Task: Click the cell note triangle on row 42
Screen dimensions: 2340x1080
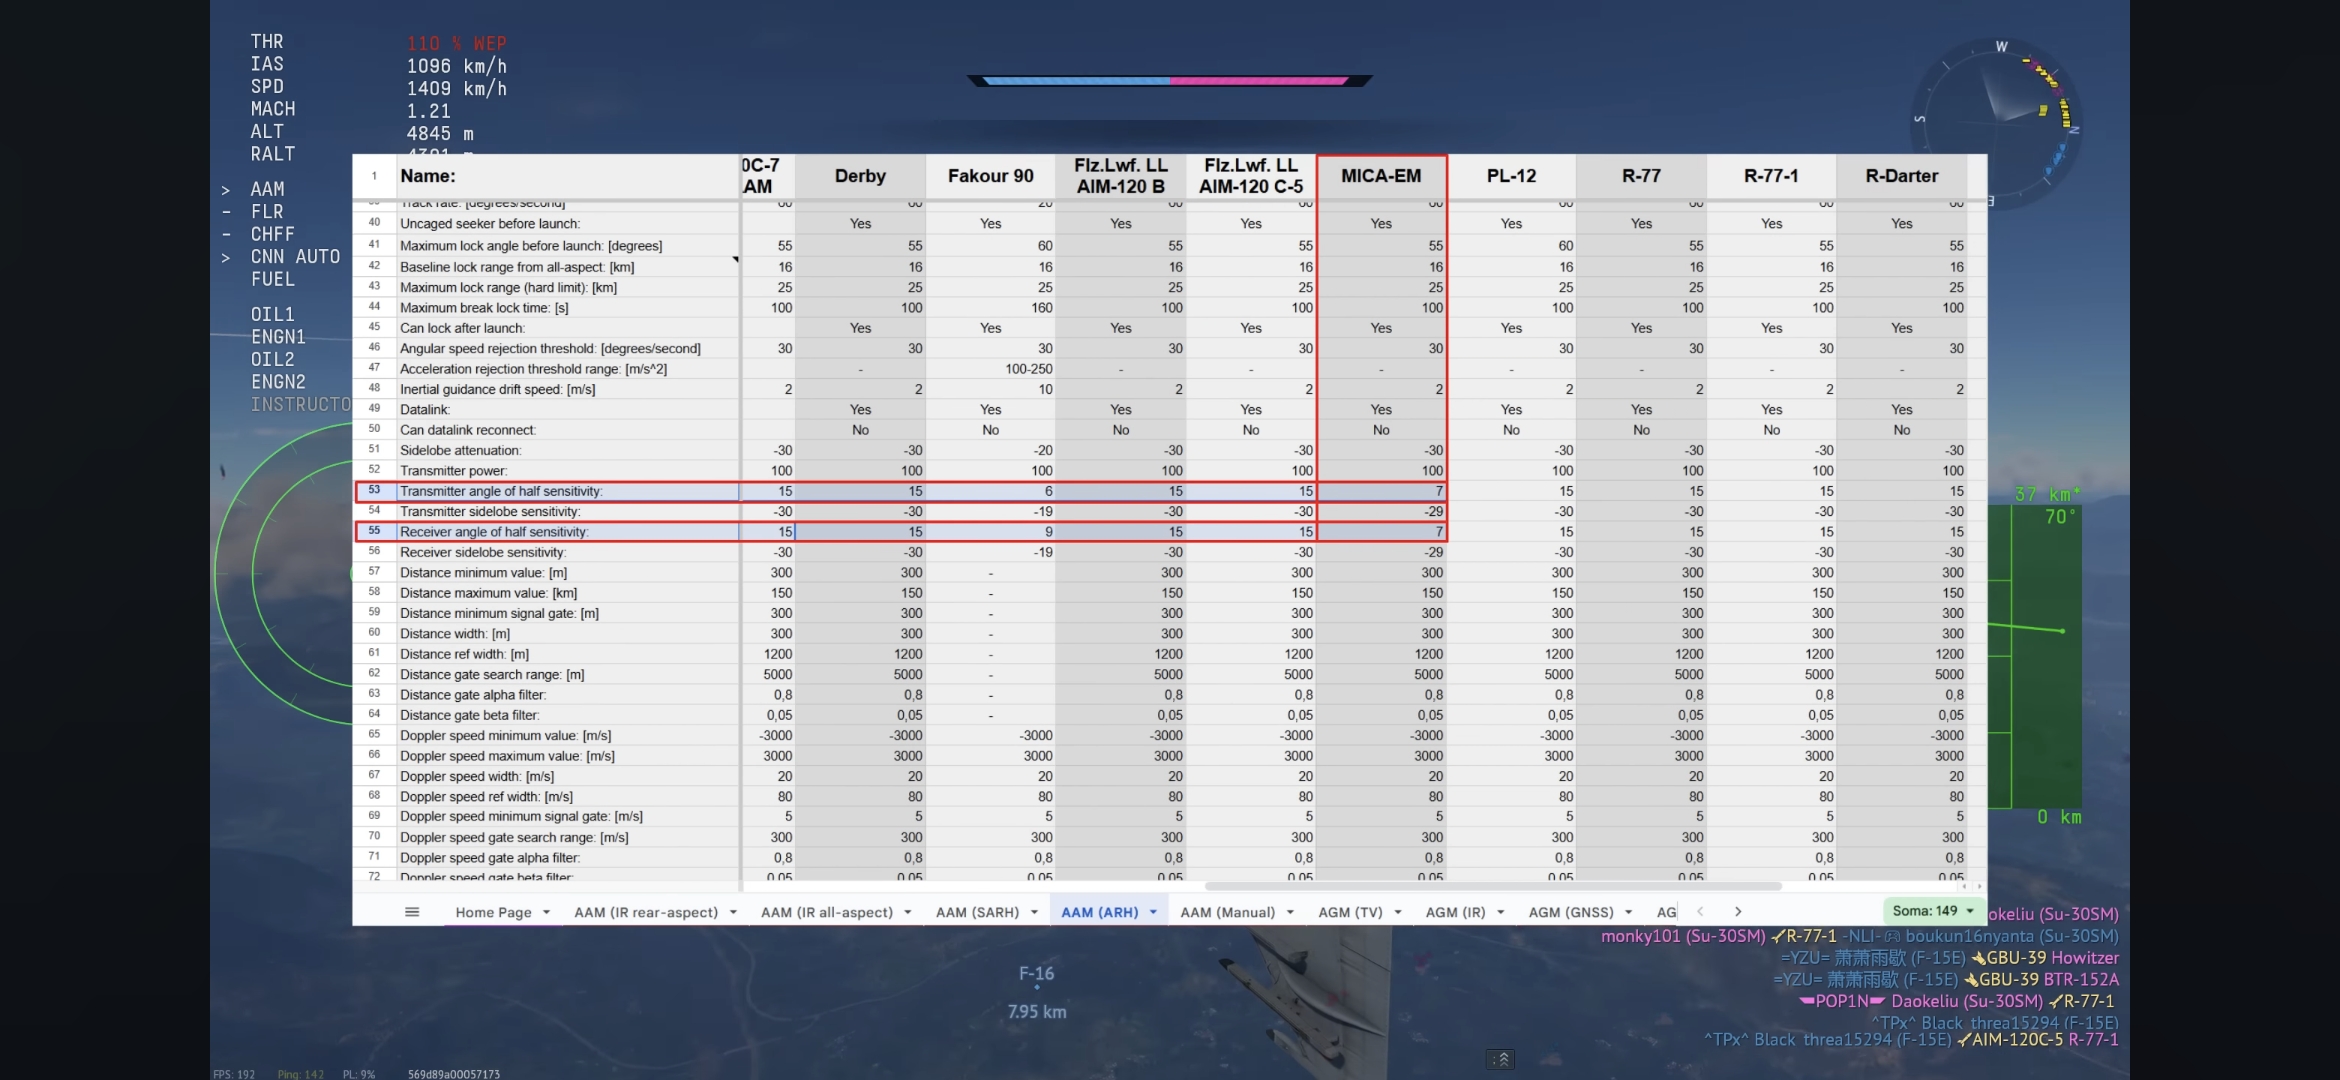Action: point(735,260)
